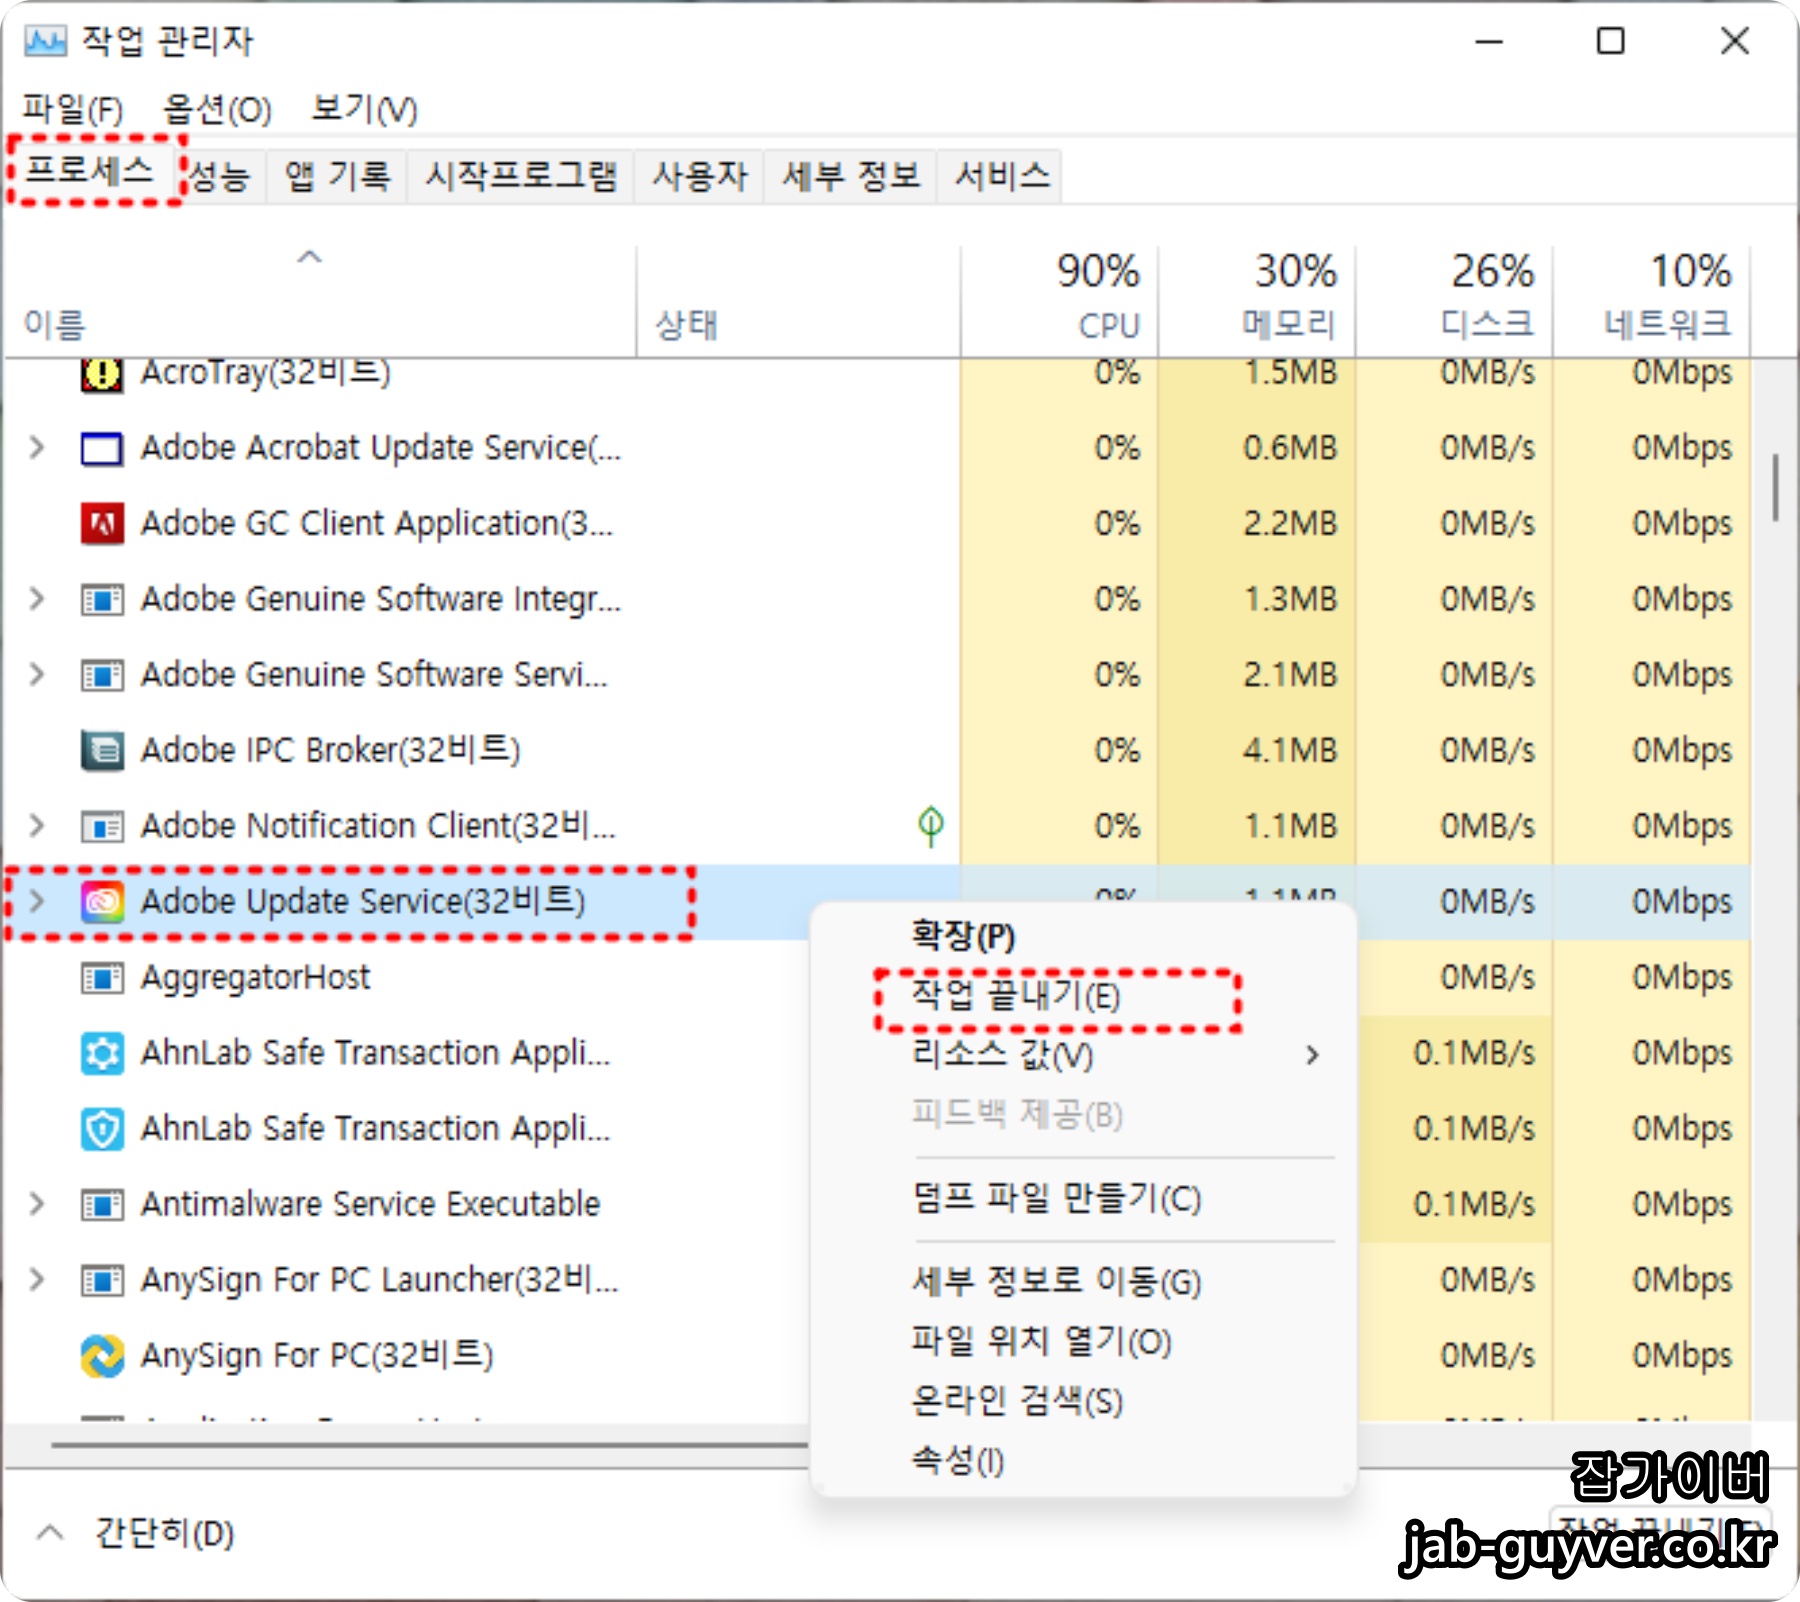Screen dimensions: 1800x1602
Task: Select the Adobe IPC Broker(32비트) process name
Action: click(330, 750)
